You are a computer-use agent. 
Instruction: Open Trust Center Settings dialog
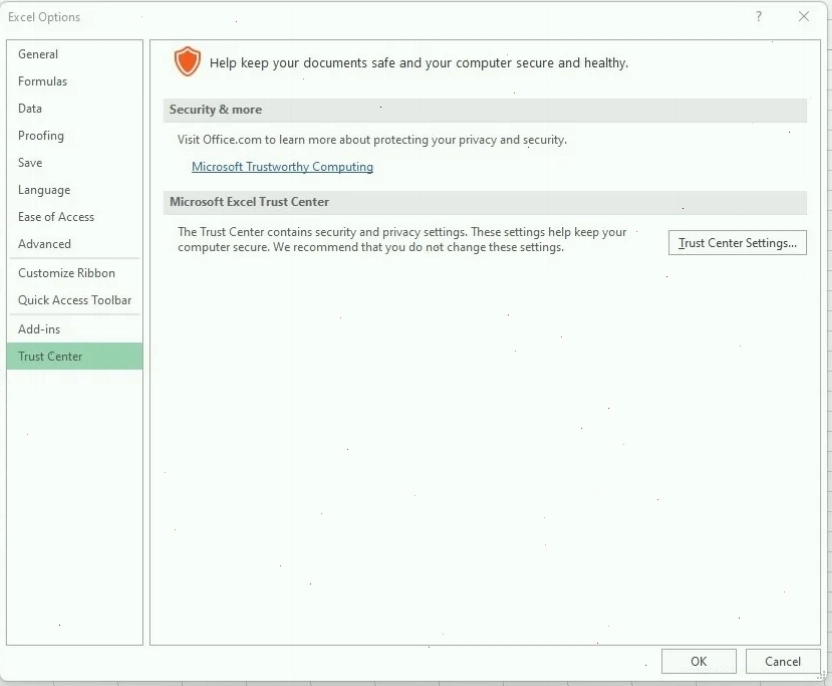pyautogui.click(x=737, y=242)
